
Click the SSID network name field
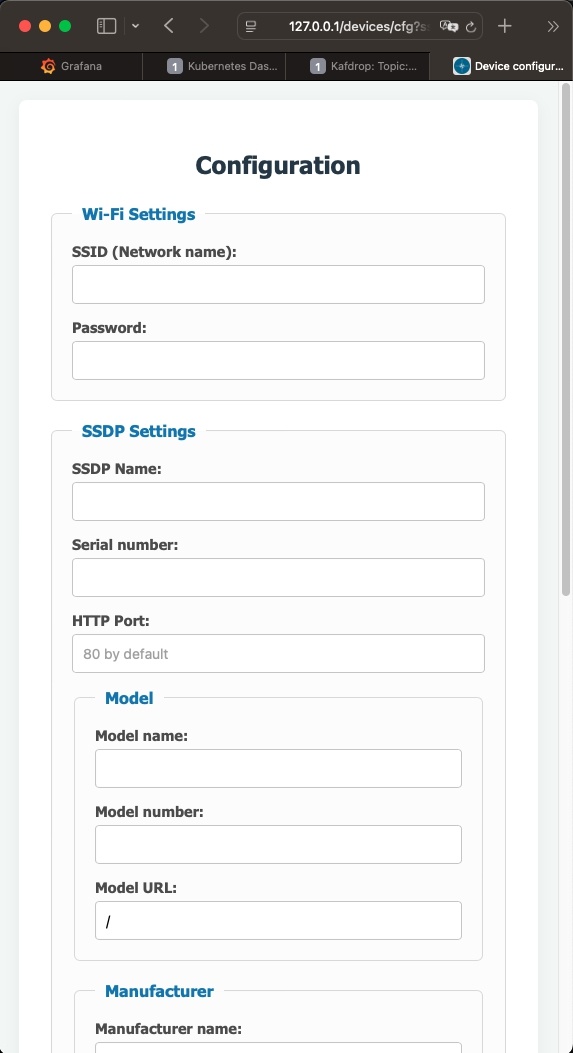point(278,284)
